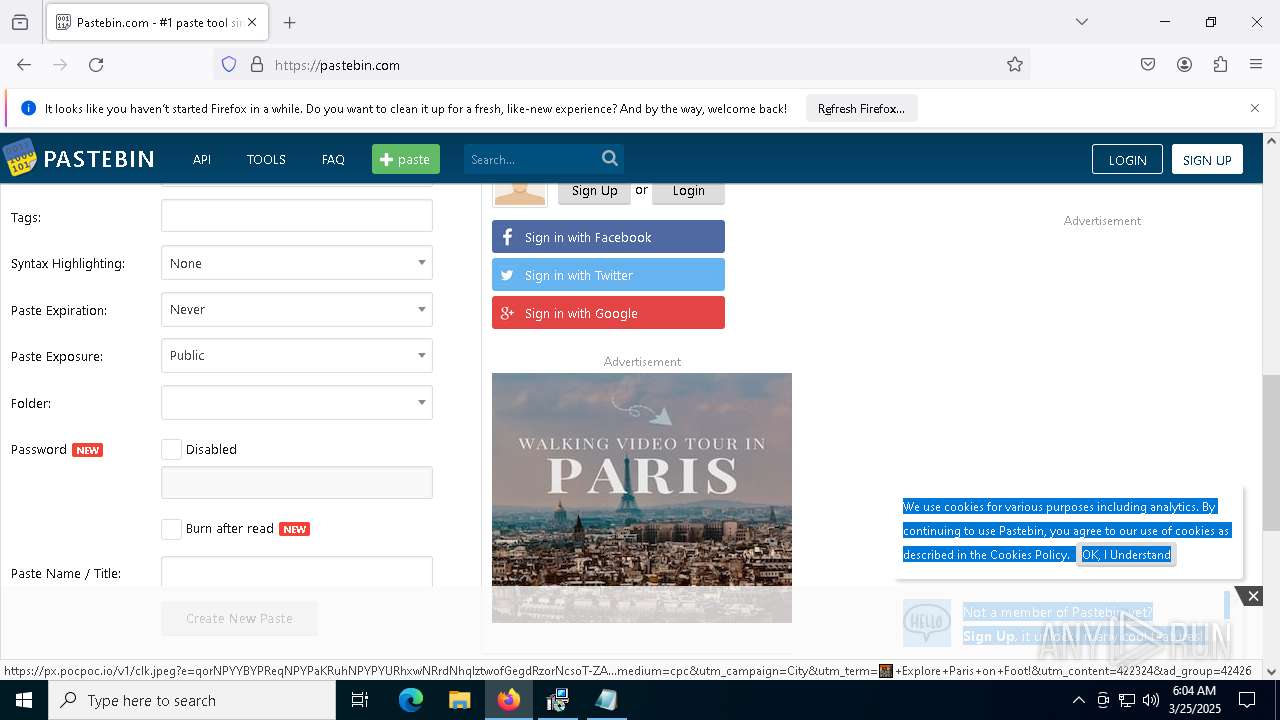Click Create New Paste button

click(x=239, y=618)
